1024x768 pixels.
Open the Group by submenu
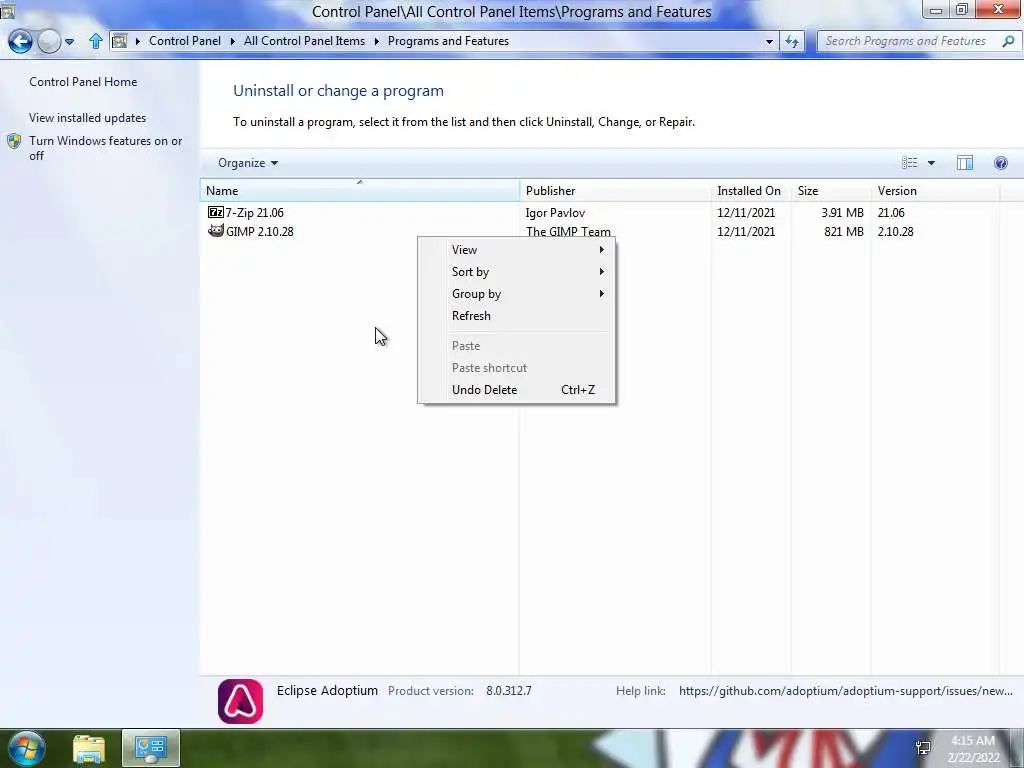click(516, 294)
